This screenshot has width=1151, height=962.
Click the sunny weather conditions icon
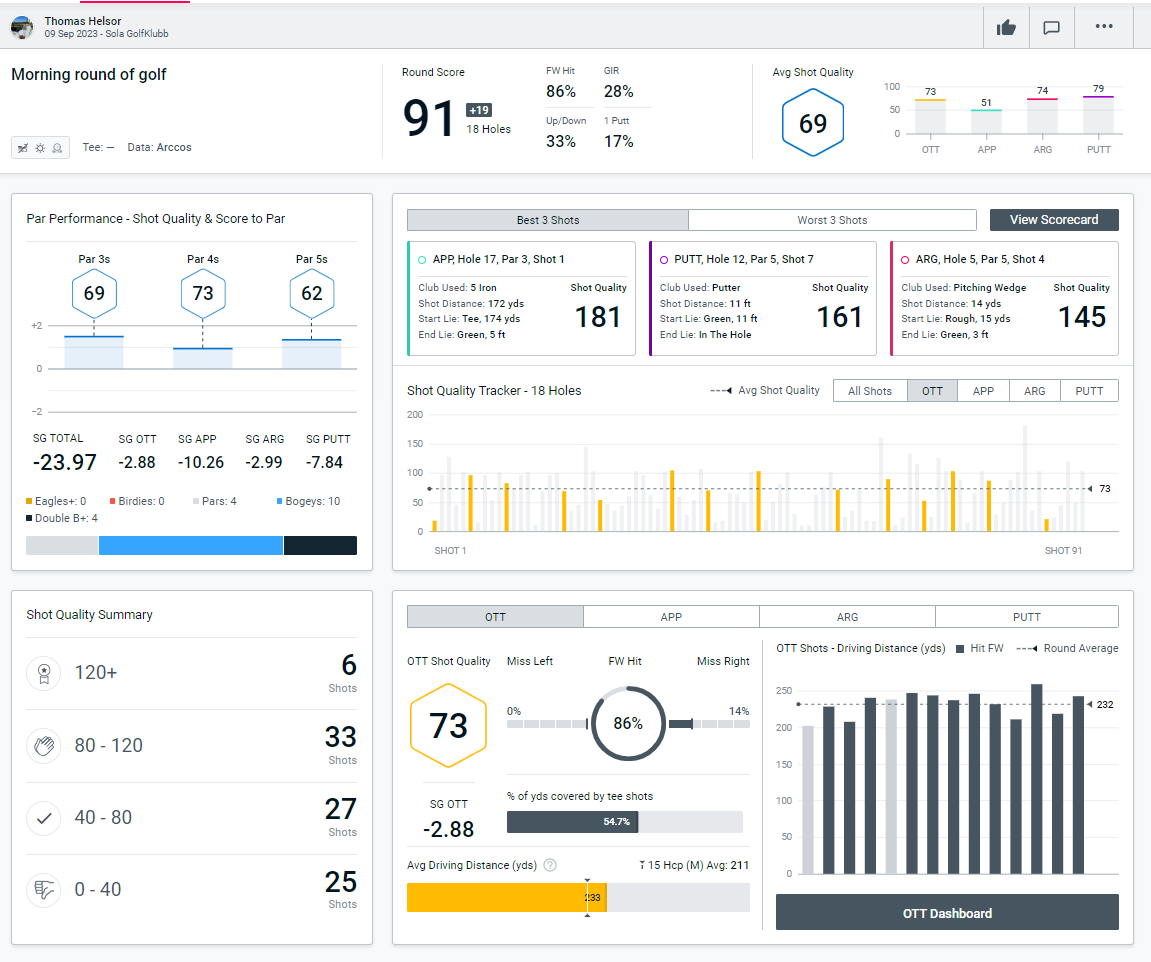40,148
